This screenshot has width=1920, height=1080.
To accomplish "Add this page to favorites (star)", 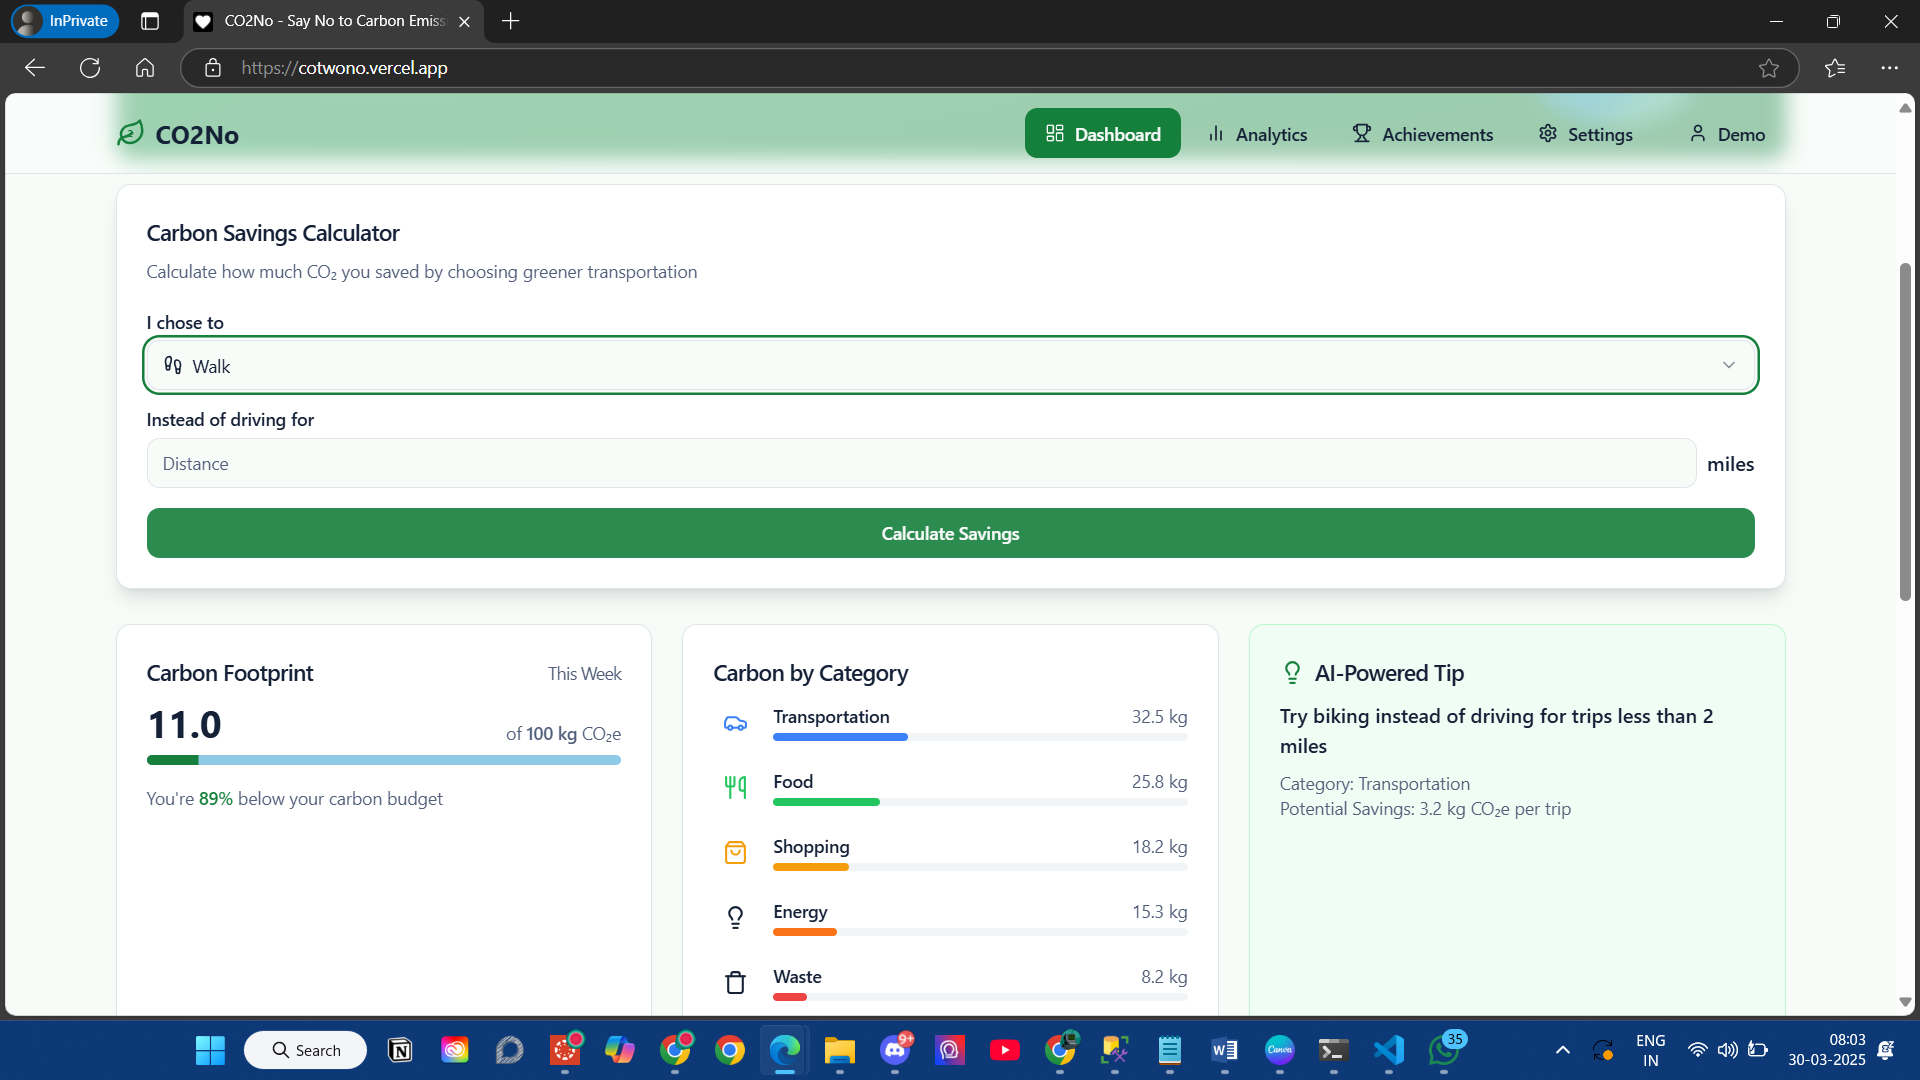I will pos(1769,68).
